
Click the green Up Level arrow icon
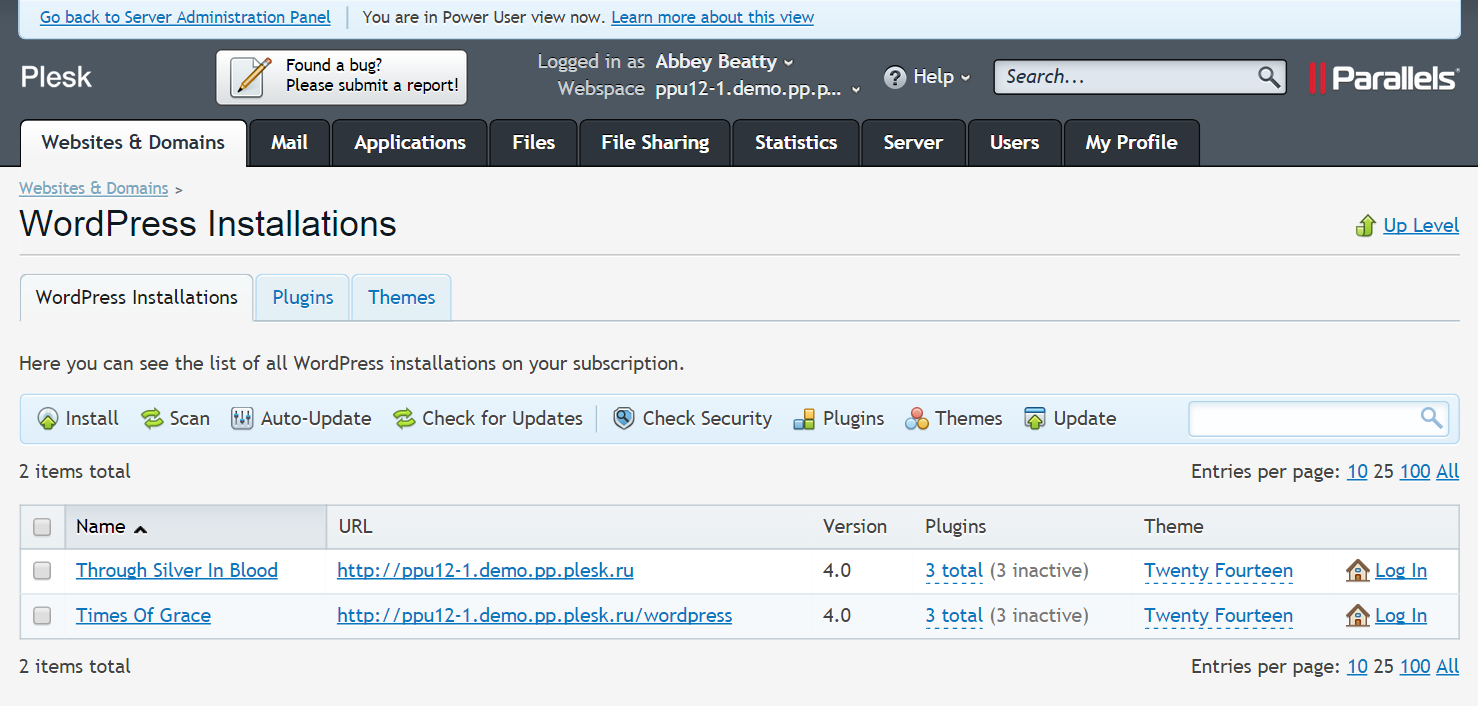[x=1365, y=226]
